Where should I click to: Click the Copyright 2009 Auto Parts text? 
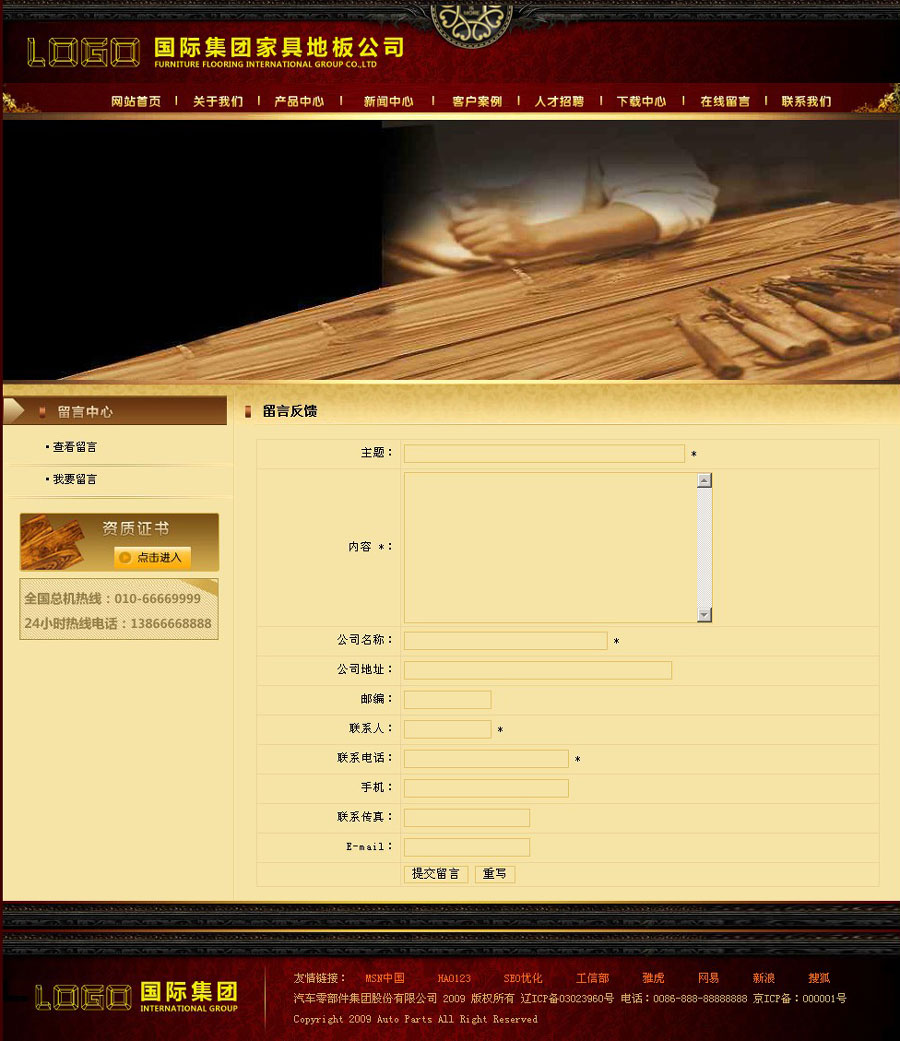click(x=415, y=1019)
